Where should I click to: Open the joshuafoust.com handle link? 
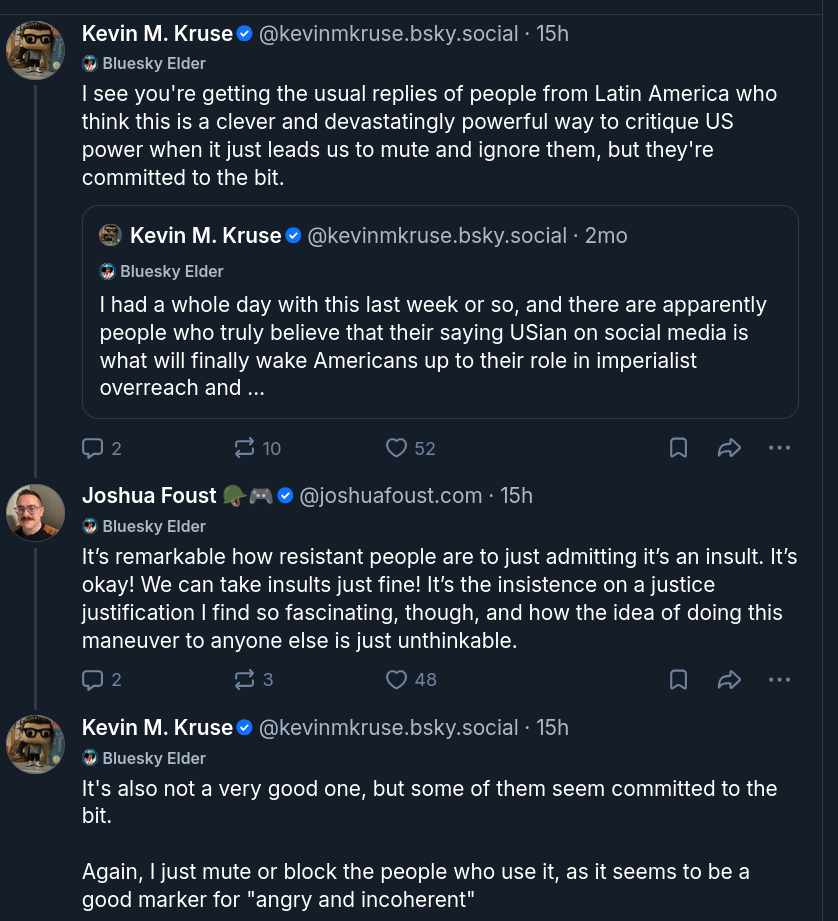tap(391, 495)
